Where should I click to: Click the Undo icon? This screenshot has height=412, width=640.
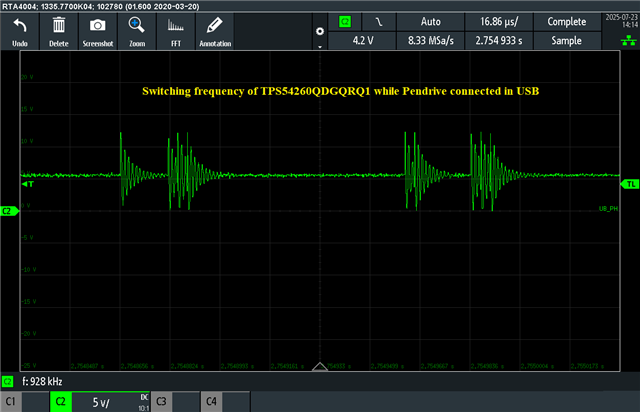(20, 31)
